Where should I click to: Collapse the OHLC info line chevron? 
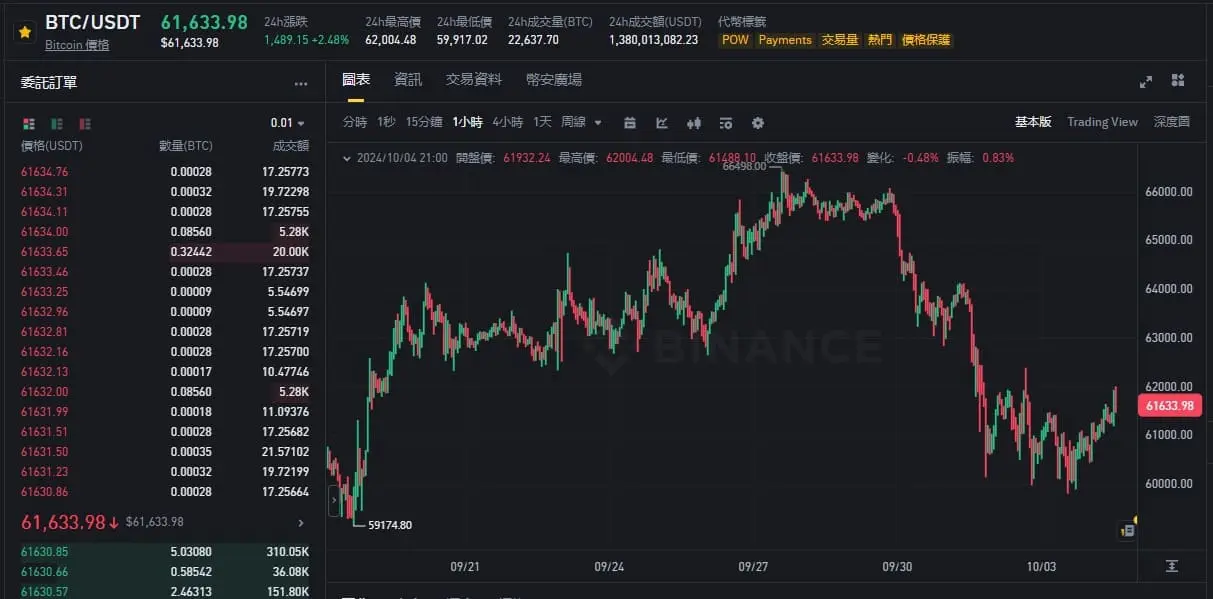[x=347, y=157]
